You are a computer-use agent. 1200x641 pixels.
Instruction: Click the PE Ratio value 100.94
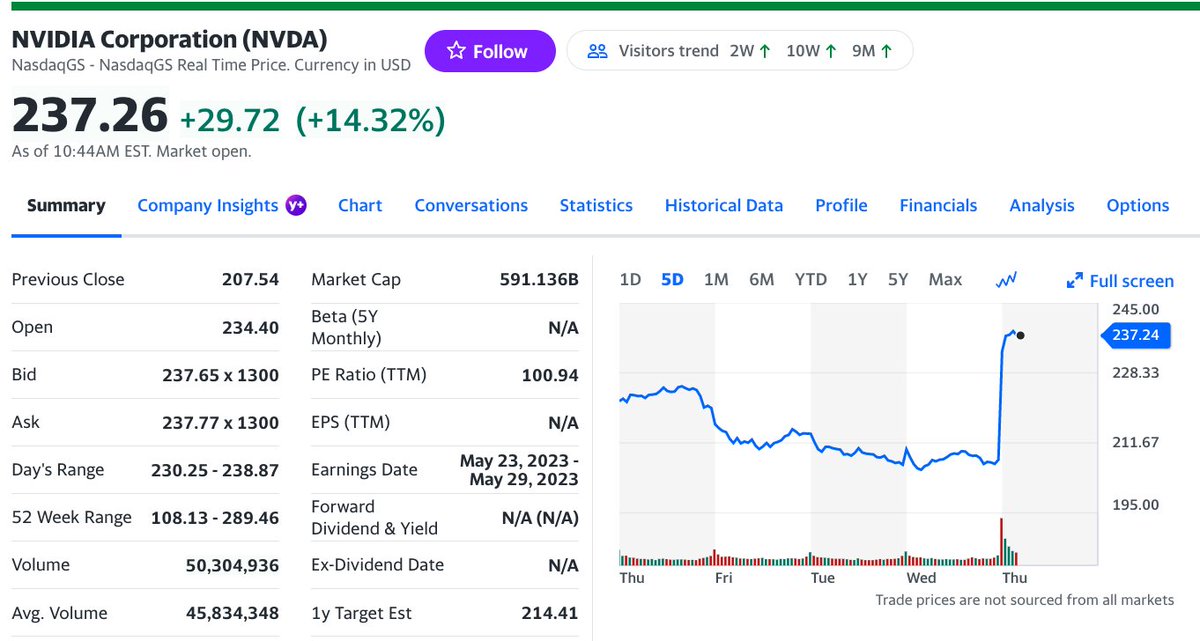tap(550, 375)
